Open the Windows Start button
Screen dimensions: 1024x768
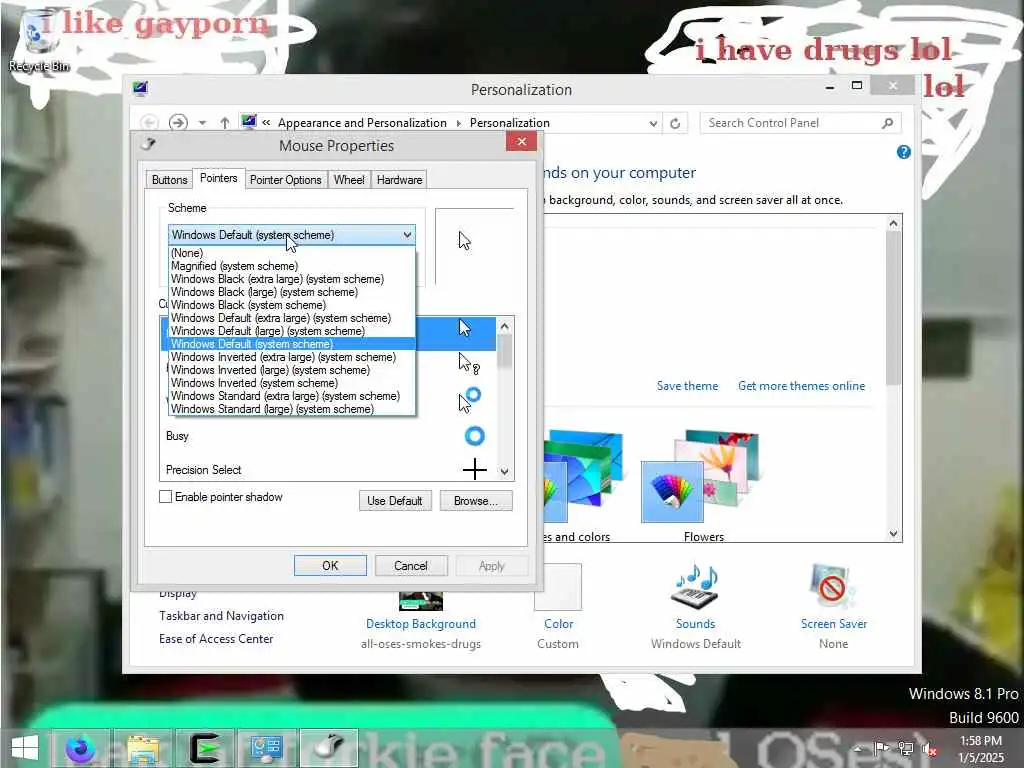[x=25, y=748]
